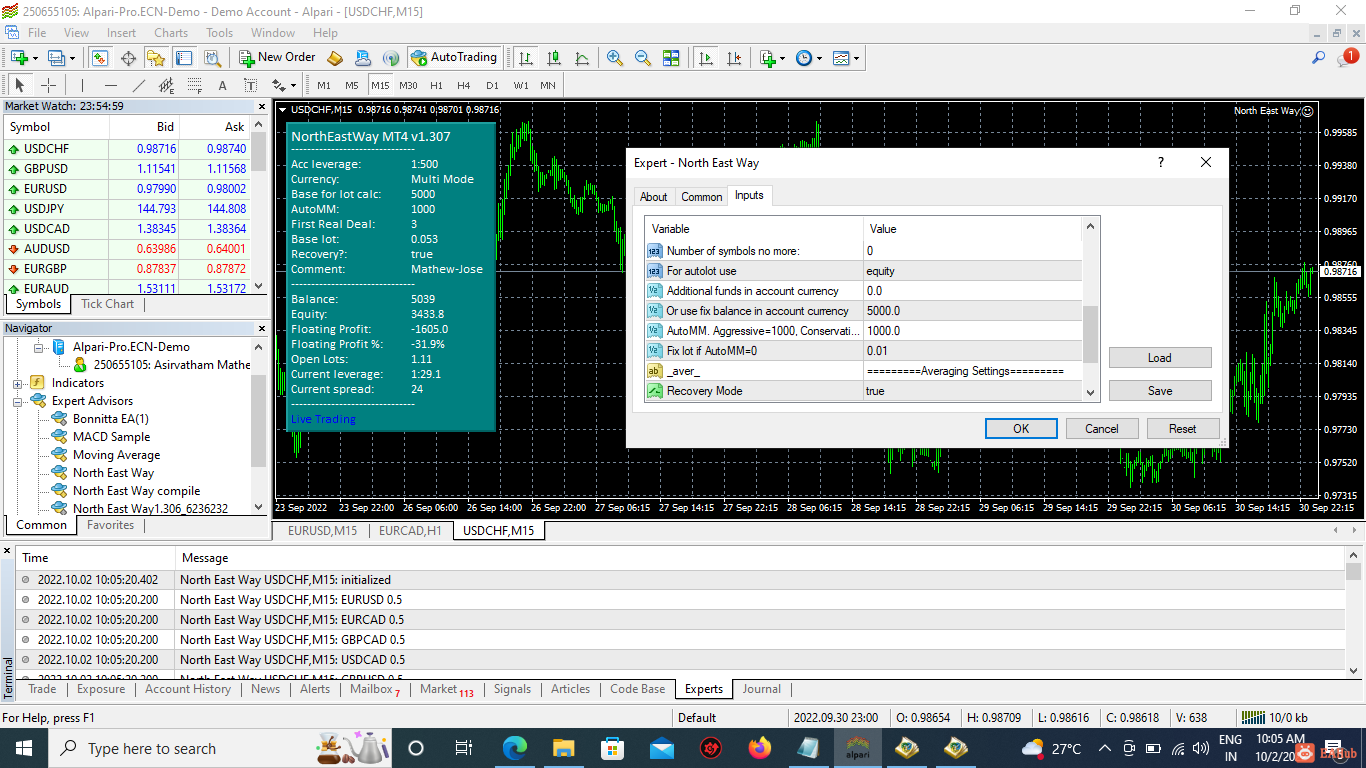Toggle the Navigator star-folder icon
Image resolution: width=1366 pixels, height=768 pixels.
click(156, 58)
